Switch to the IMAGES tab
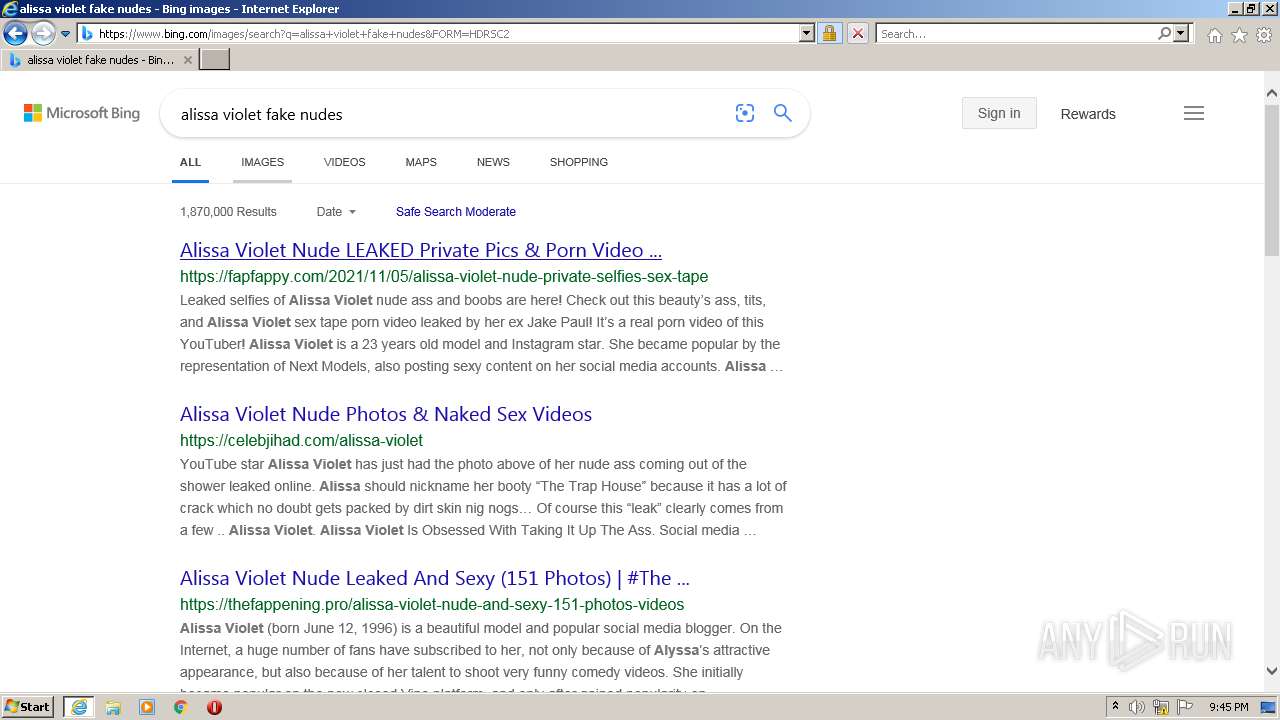This screenshot has height=720, width=1280. click(x=262, y=162)
